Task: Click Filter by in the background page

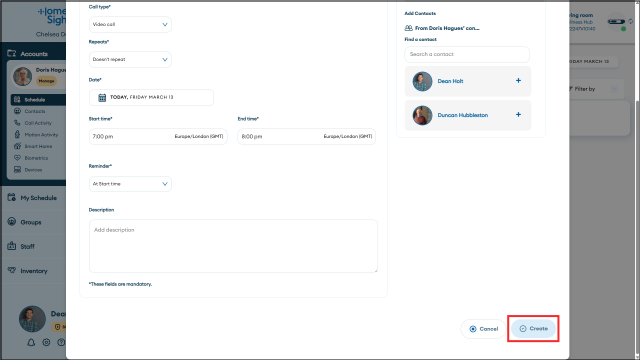Action: [x=584, y=89]
